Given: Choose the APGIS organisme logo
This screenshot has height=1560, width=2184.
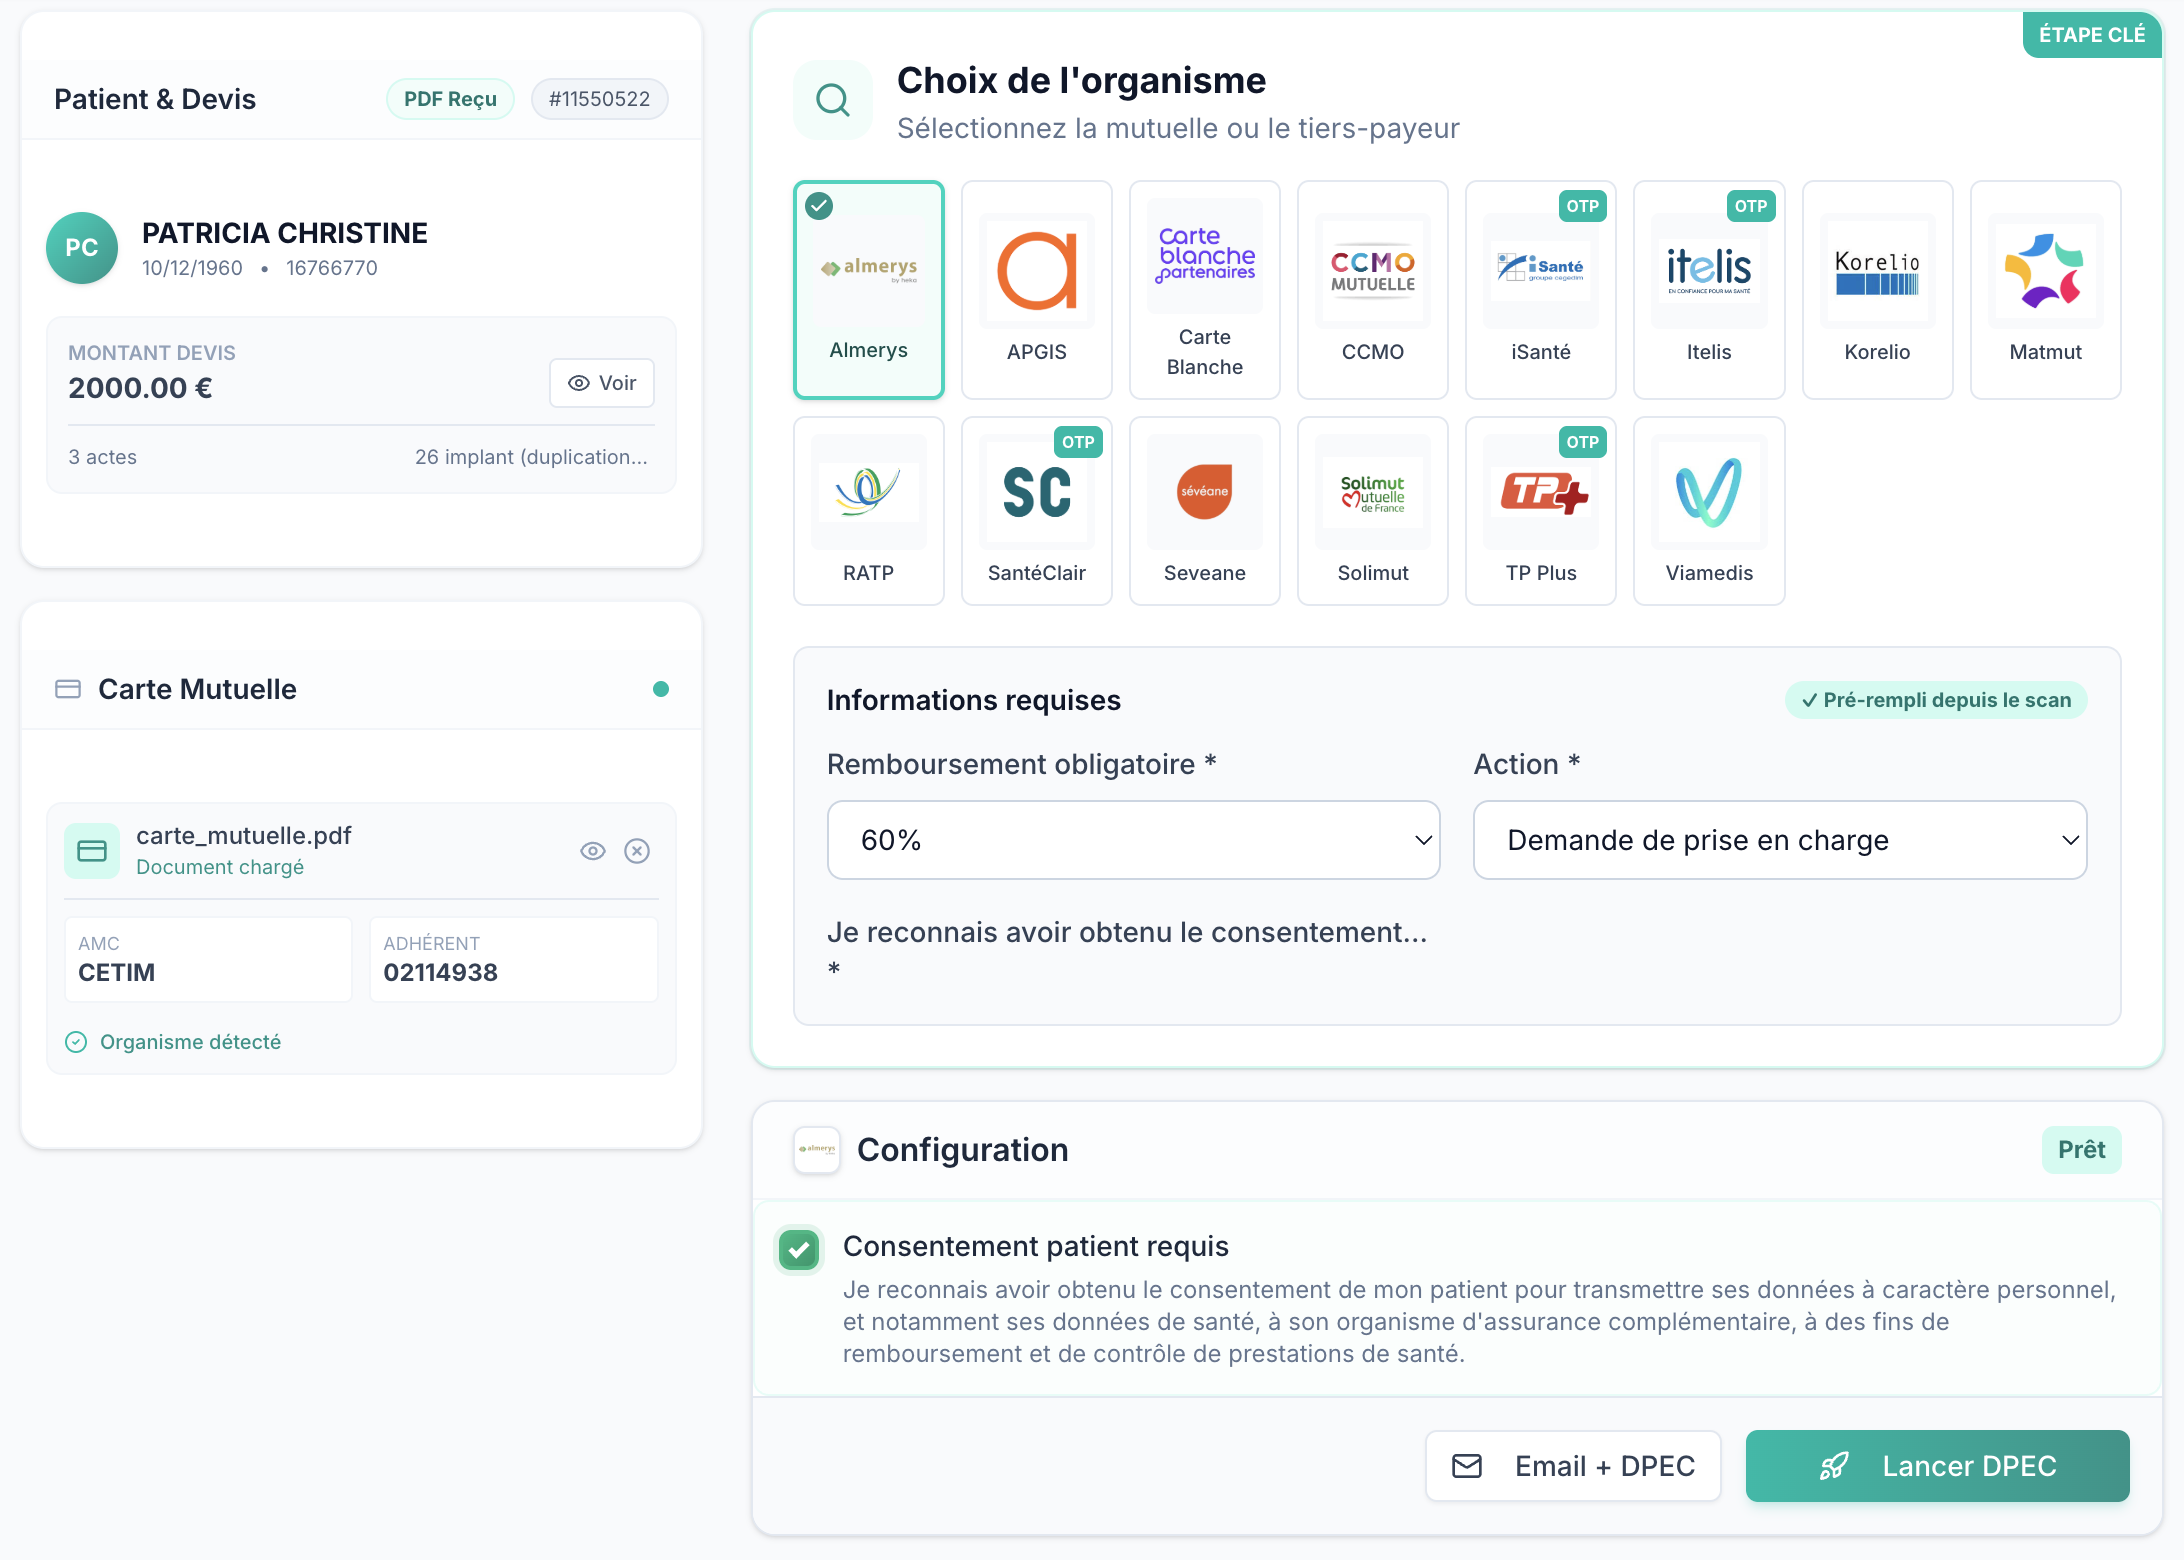Looking at the screenshot, I should [x=1037, y=271].
